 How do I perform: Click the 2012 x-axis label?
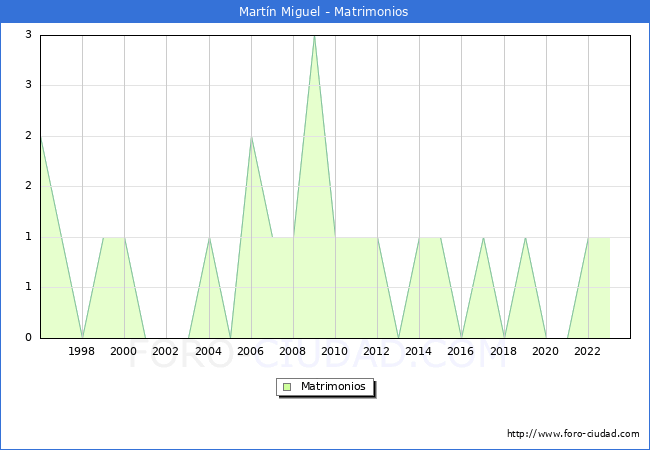tap(377, 351)
